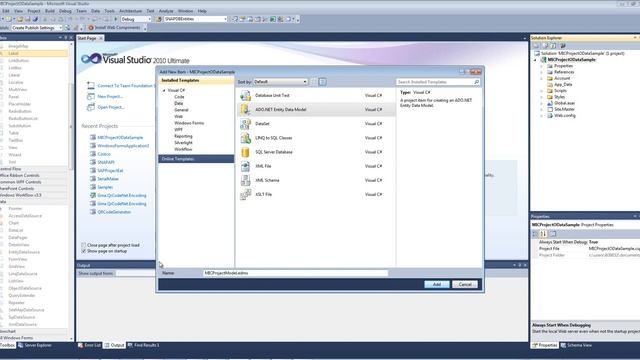Select the GridView toolbox item
The width and height of the screenshot is (640, 360).
click(x=16, y=267)
